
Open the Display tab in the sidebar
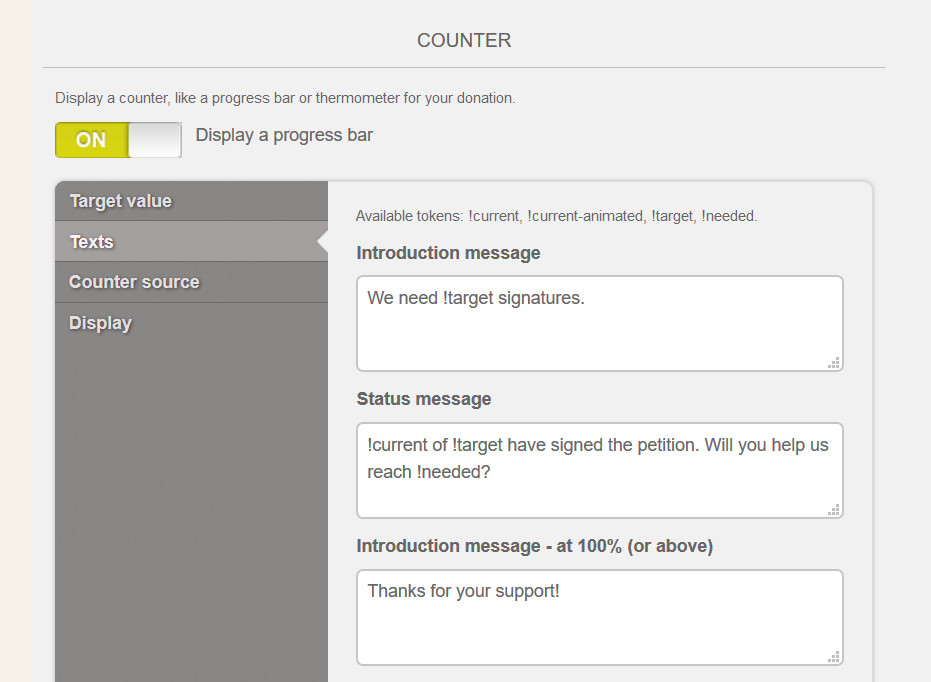[x=191, y=323]
